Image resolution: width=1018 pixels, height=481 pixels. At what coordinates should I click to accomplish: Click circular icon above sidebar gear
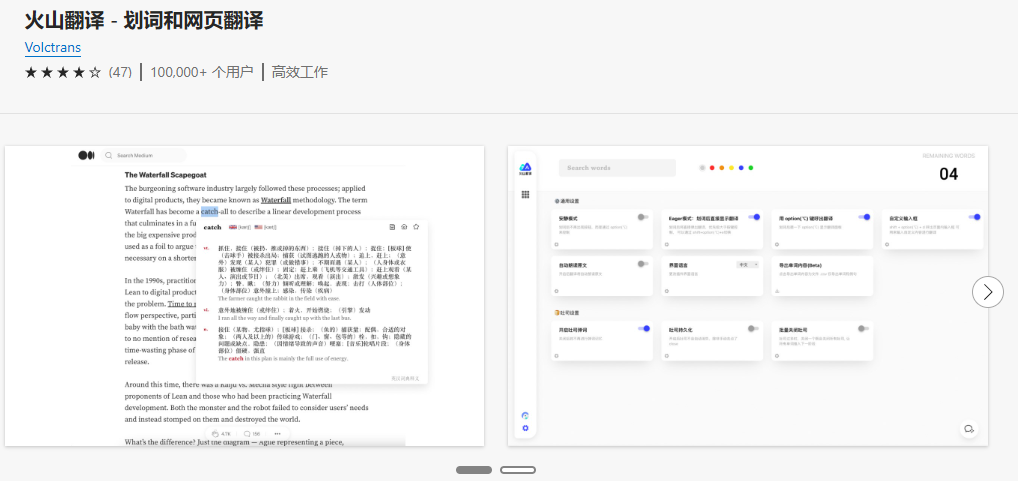click(x=525, y=415)
